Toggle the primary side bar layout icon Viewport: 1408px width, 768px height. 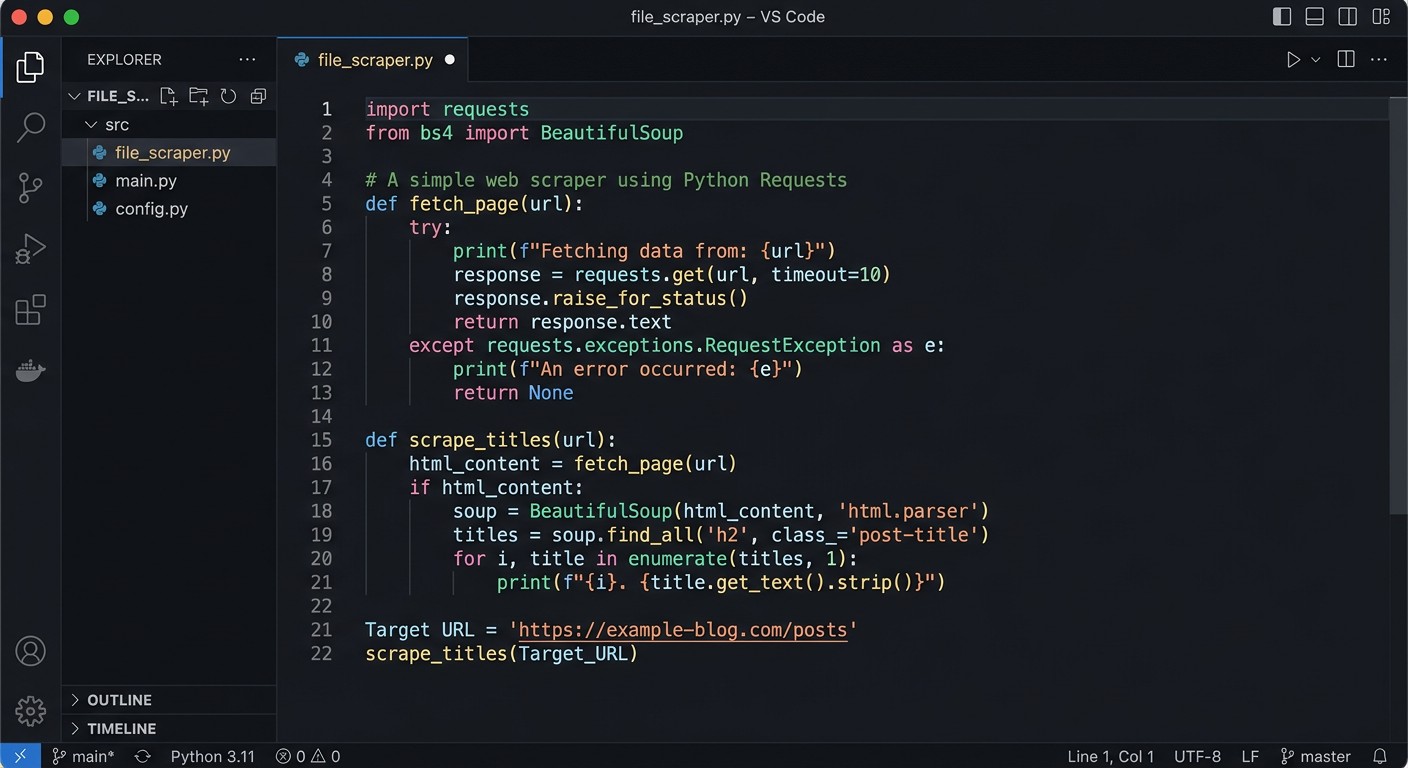click(x=1282, y=17)
